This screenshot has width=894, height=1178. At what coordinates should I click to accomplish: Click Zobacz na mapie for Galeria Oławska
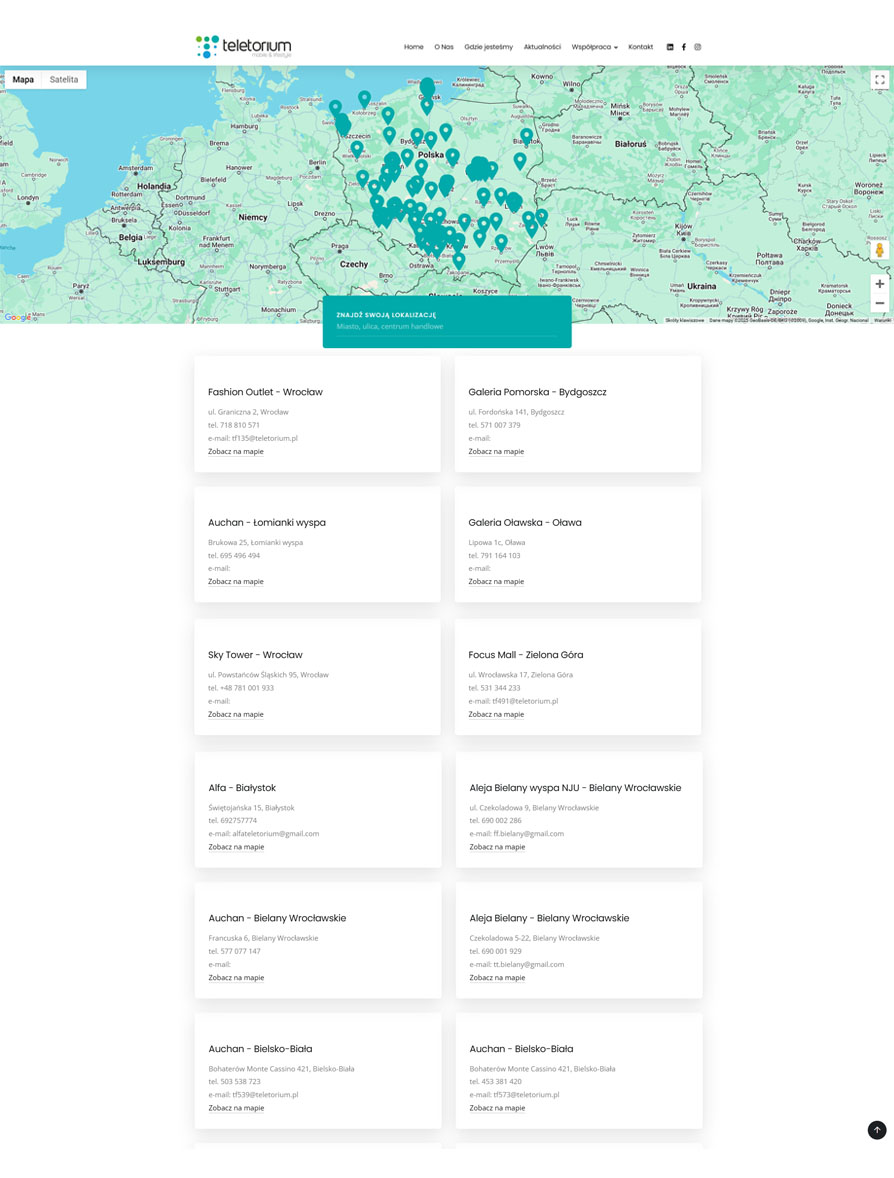(496, 581)
